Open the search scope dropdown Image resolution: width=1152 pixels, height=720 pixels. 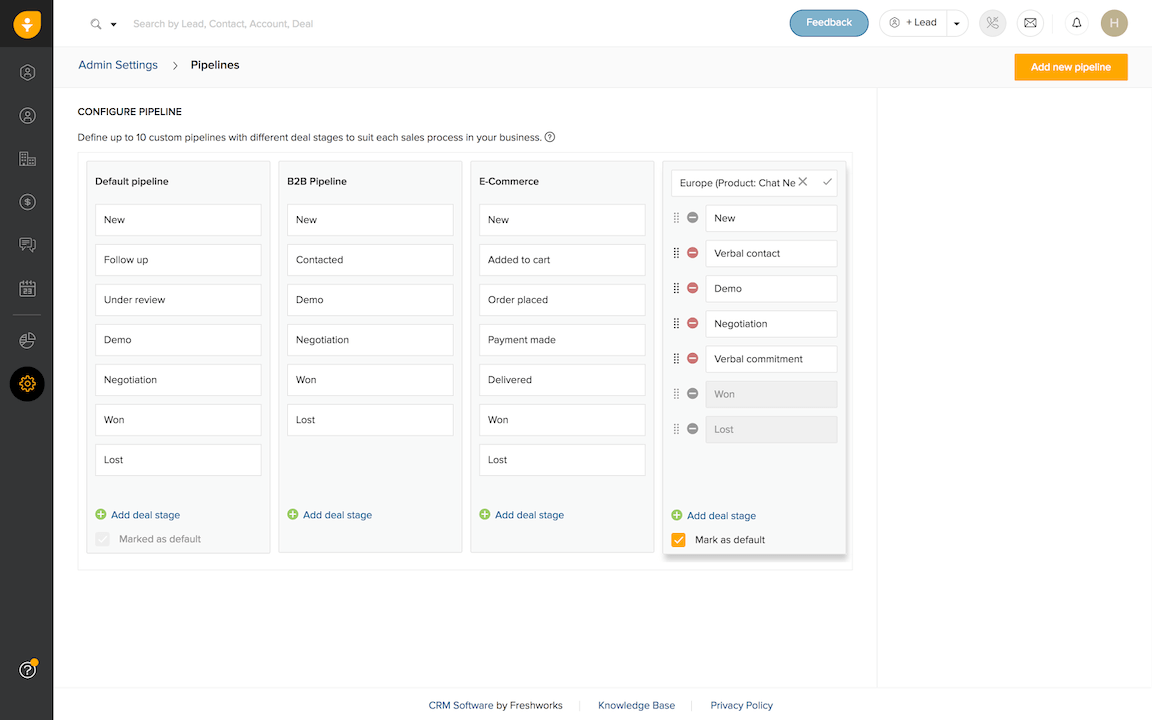pos(110,22)
